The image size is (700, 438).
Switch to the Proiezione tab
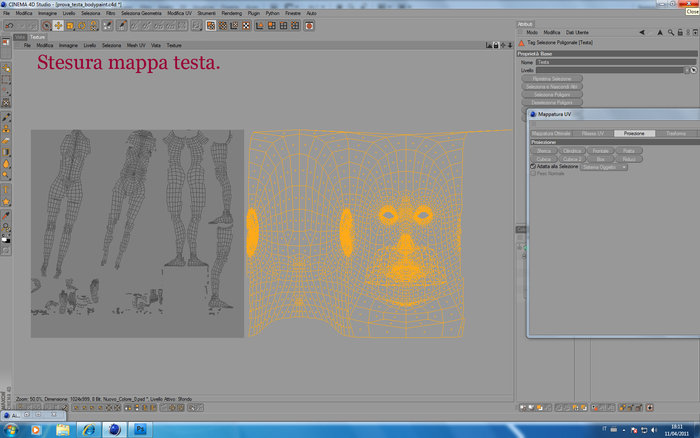click(x=634, y=133)
